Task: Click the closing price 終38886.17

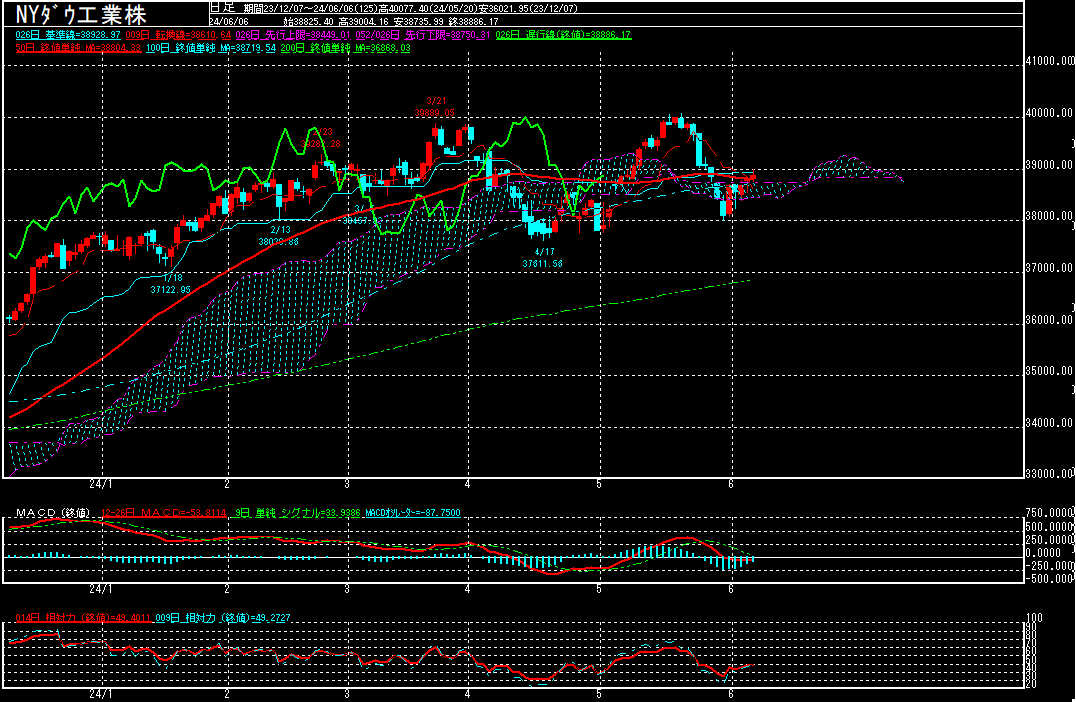Action: tap(474, 21)
